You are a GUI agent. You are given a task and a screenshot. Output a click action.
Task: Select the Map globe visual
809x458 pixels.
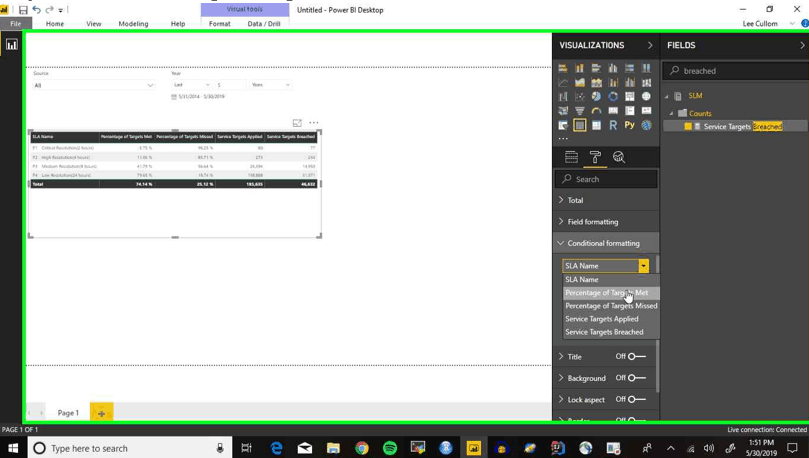click(x=646, y=96)
